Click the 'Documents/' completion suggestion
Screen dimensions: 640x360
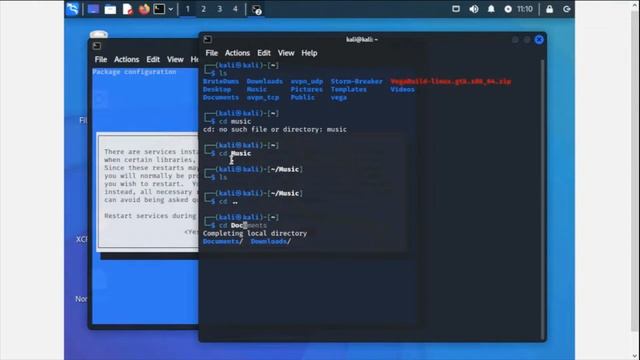(223, 241)
